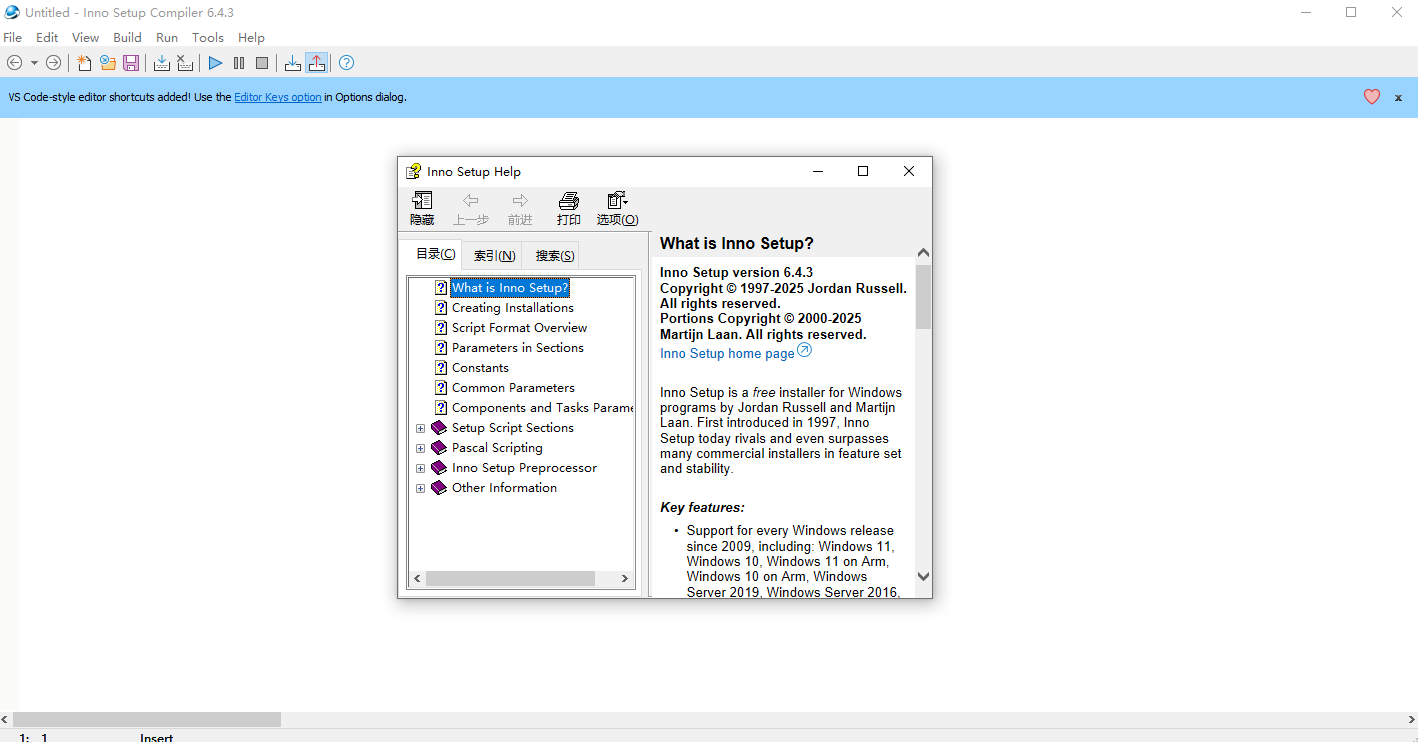Select 'Creating Installations' topic

pyautogui.click(x=513, y=308)
